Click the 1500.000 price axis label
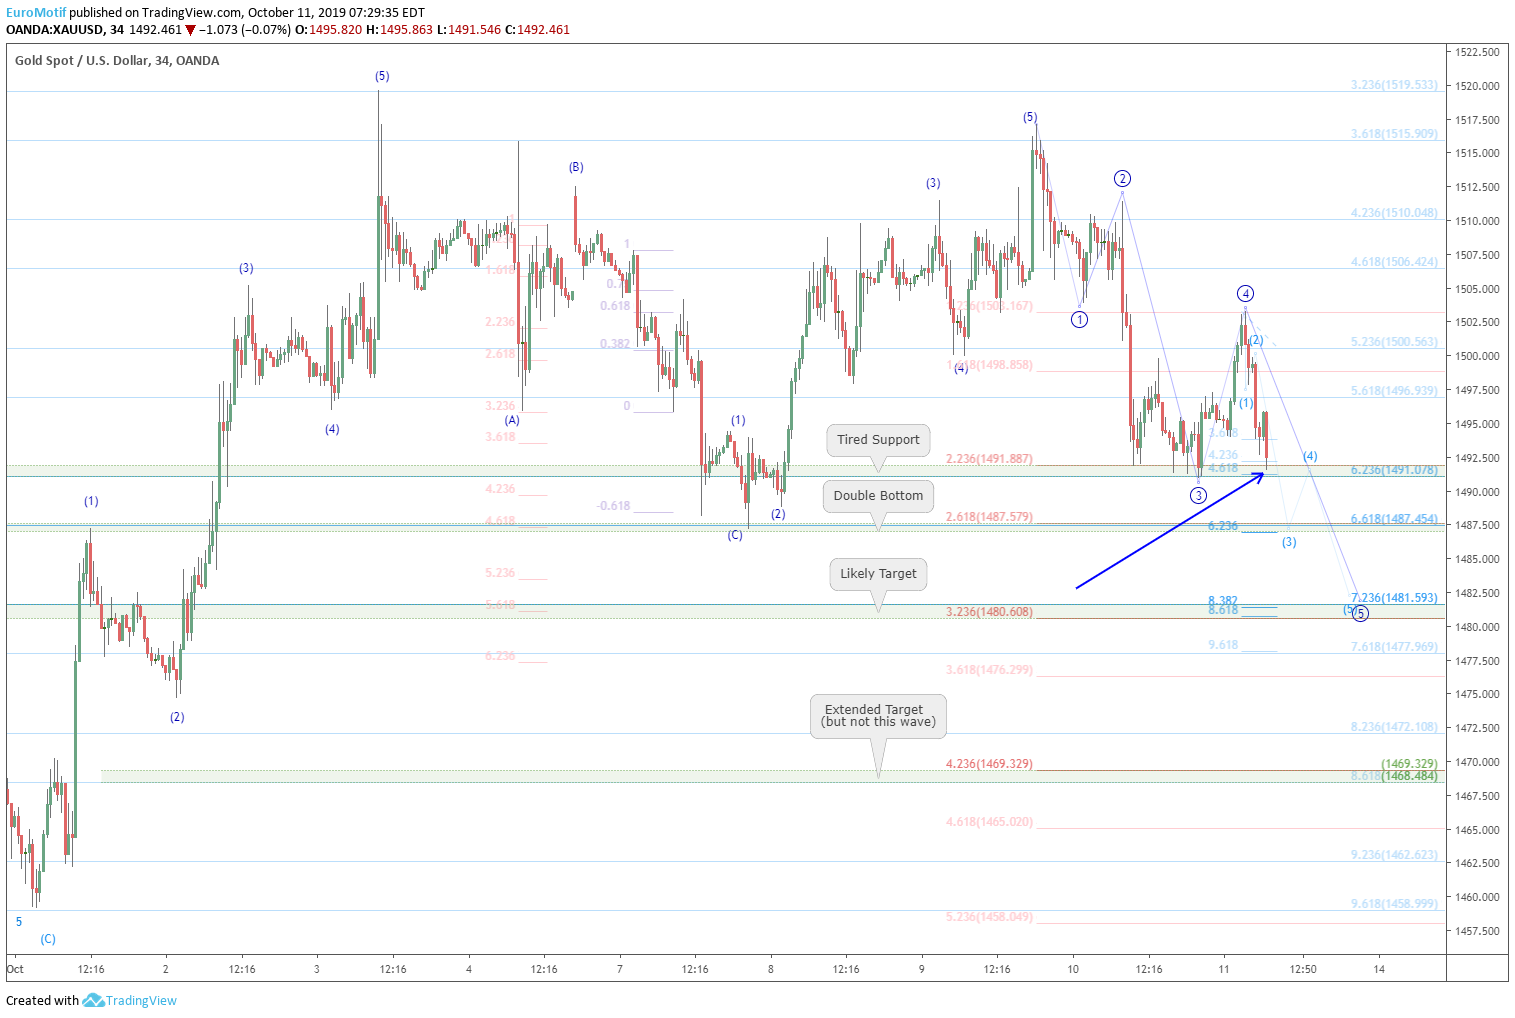 [1477, 356]
